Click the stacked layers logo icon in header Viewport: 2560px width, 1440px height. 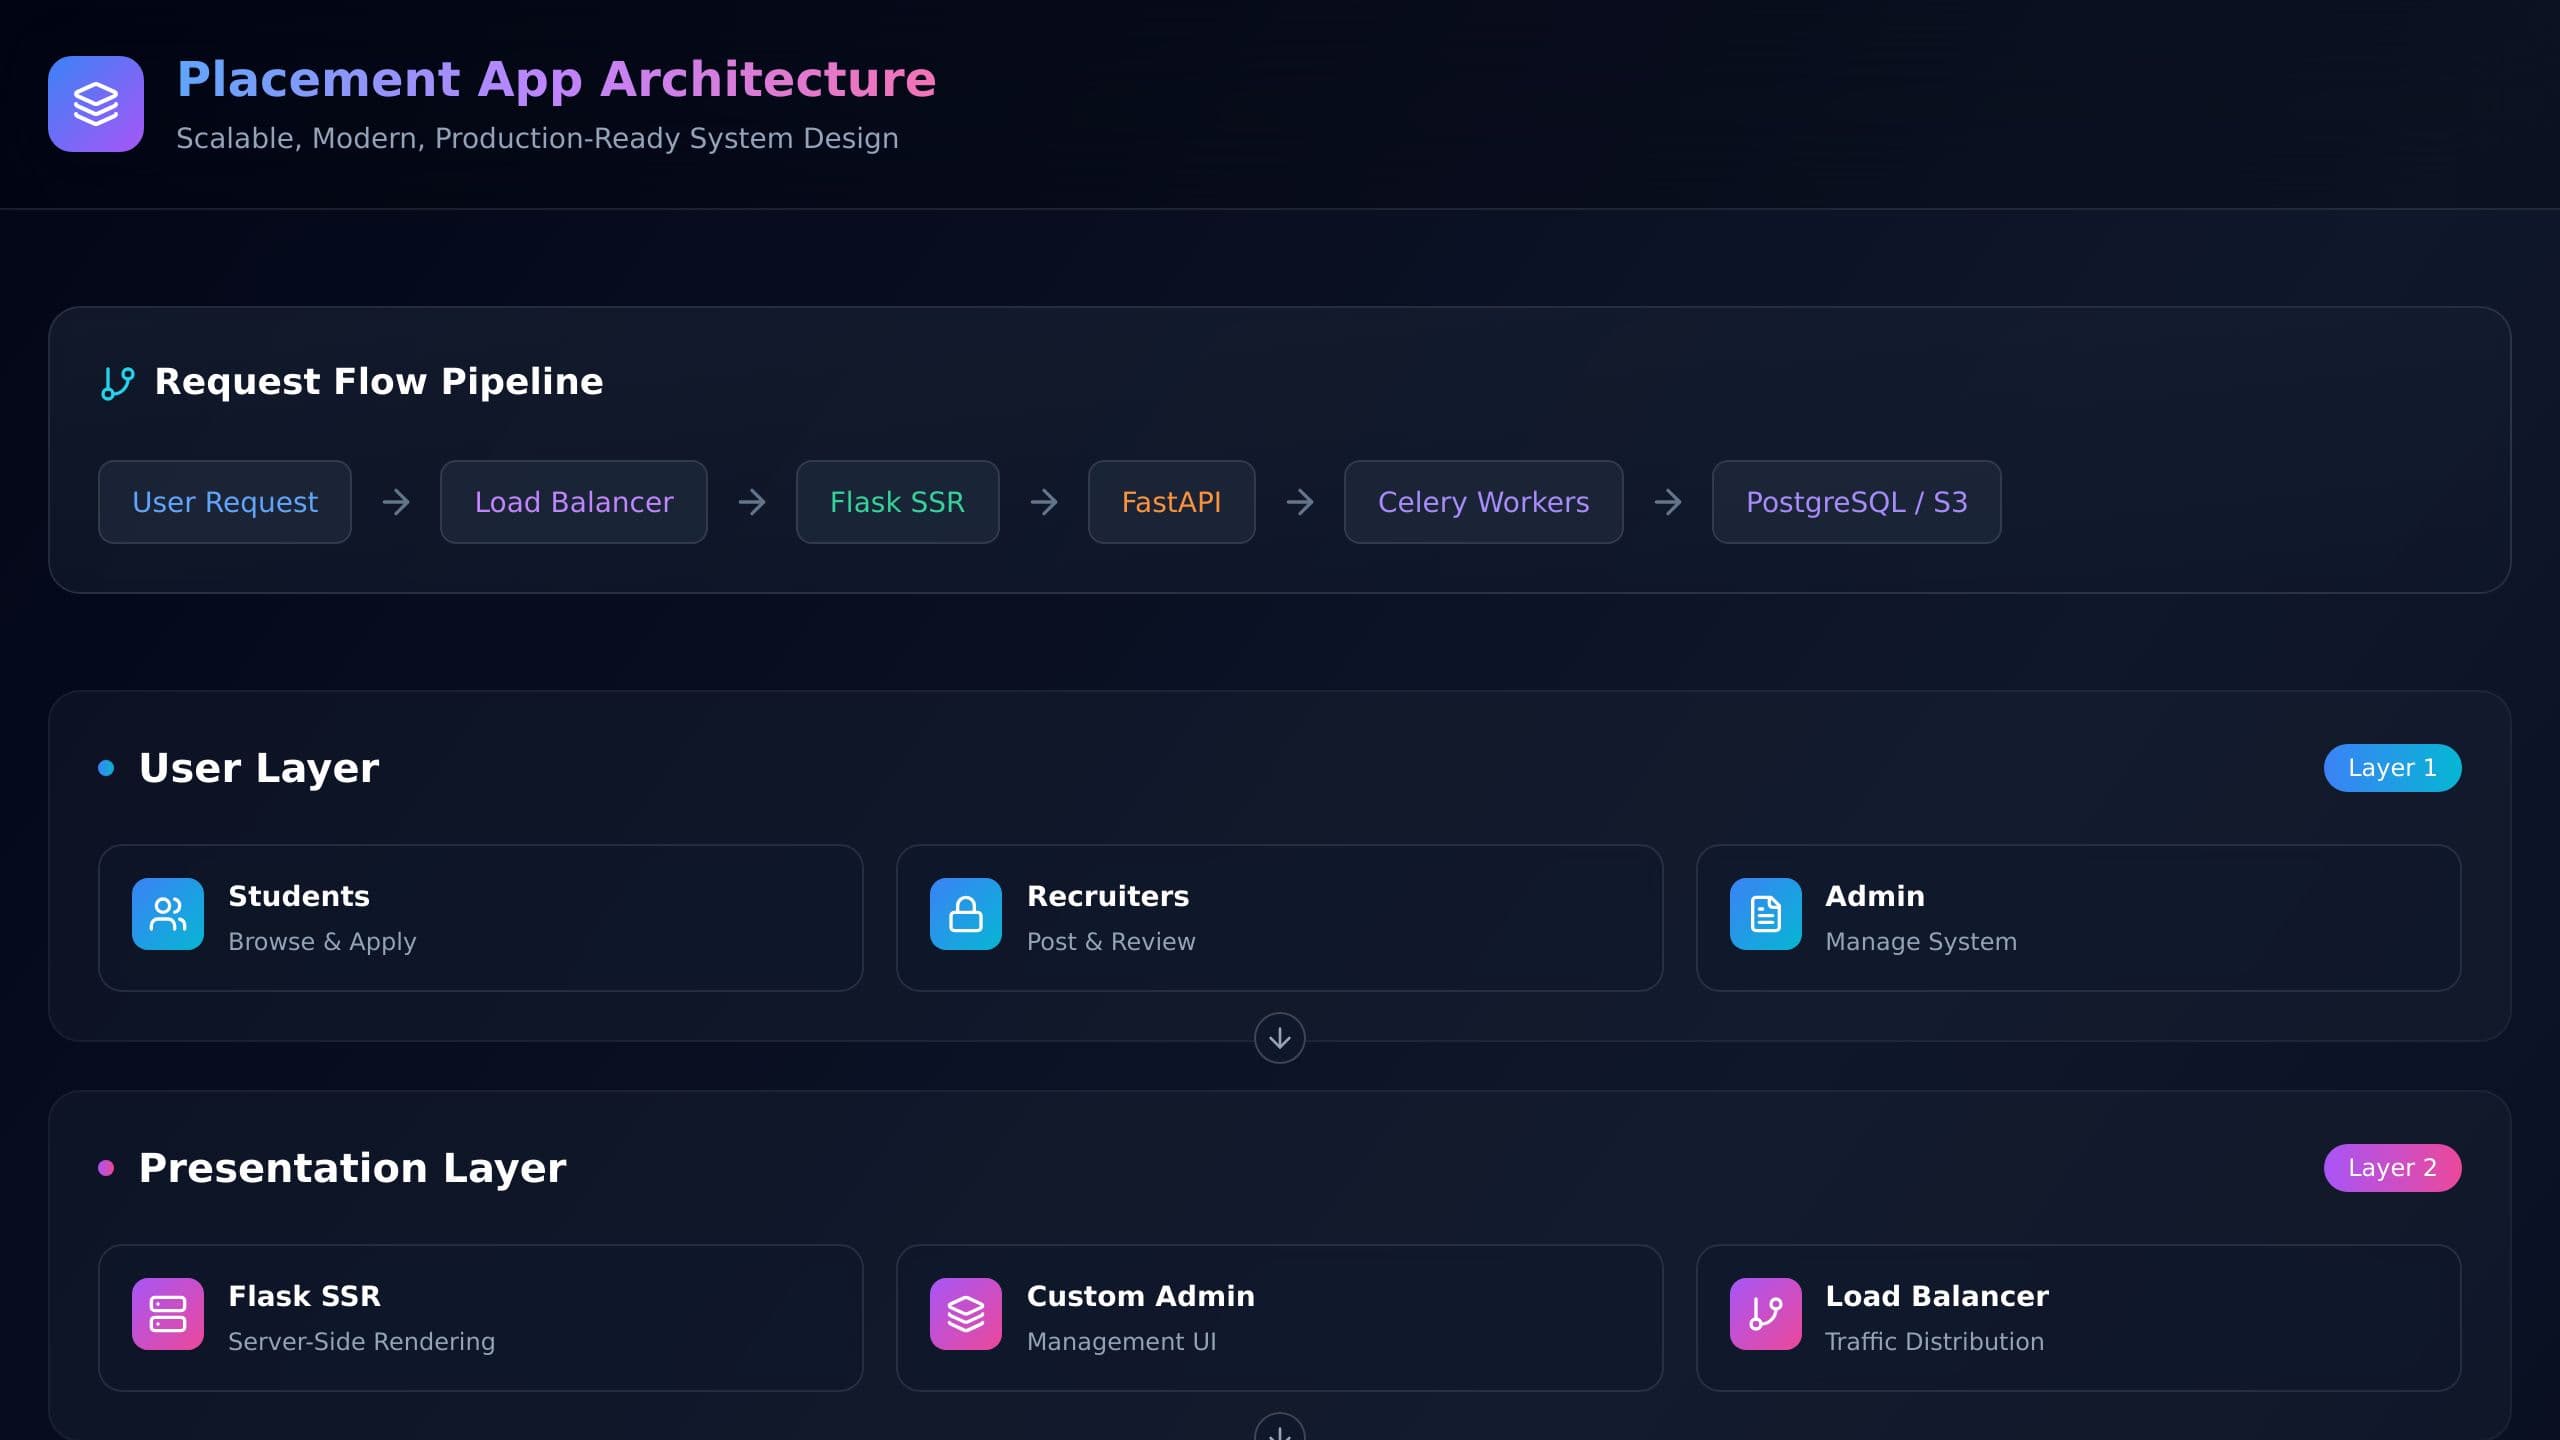point(96,104)
